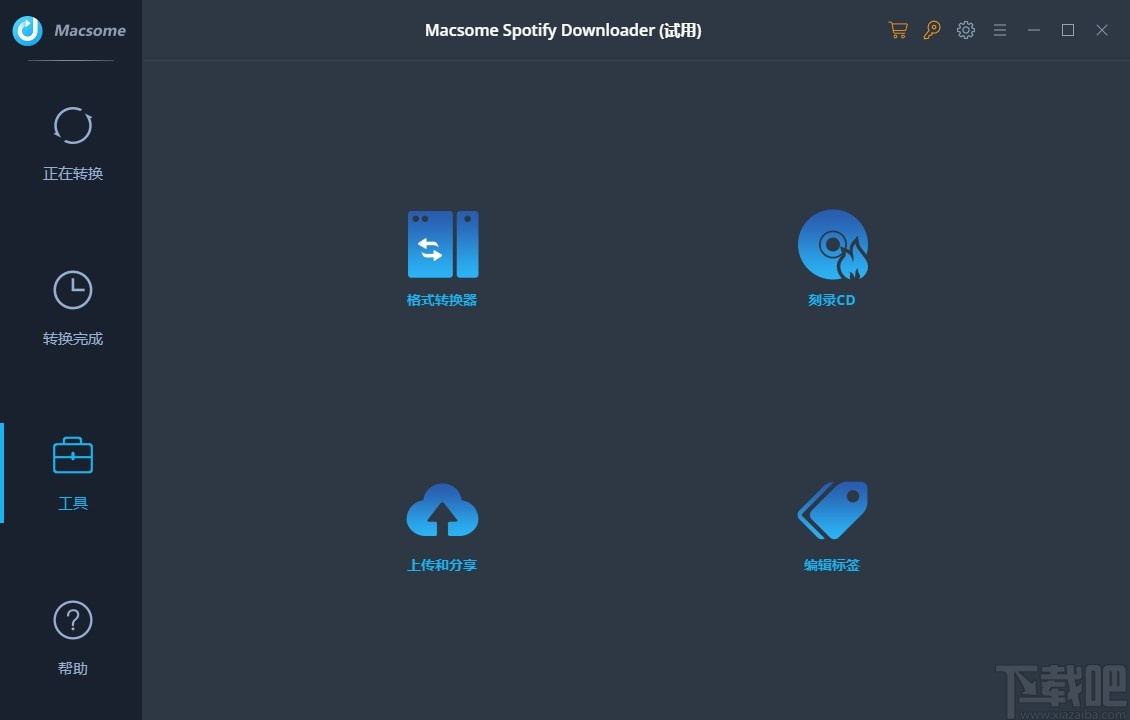This screenshot has height=720, width=1130.
Task: Select the 正在转换 converting sidebar icon
Action: click(x=72, y=126)
